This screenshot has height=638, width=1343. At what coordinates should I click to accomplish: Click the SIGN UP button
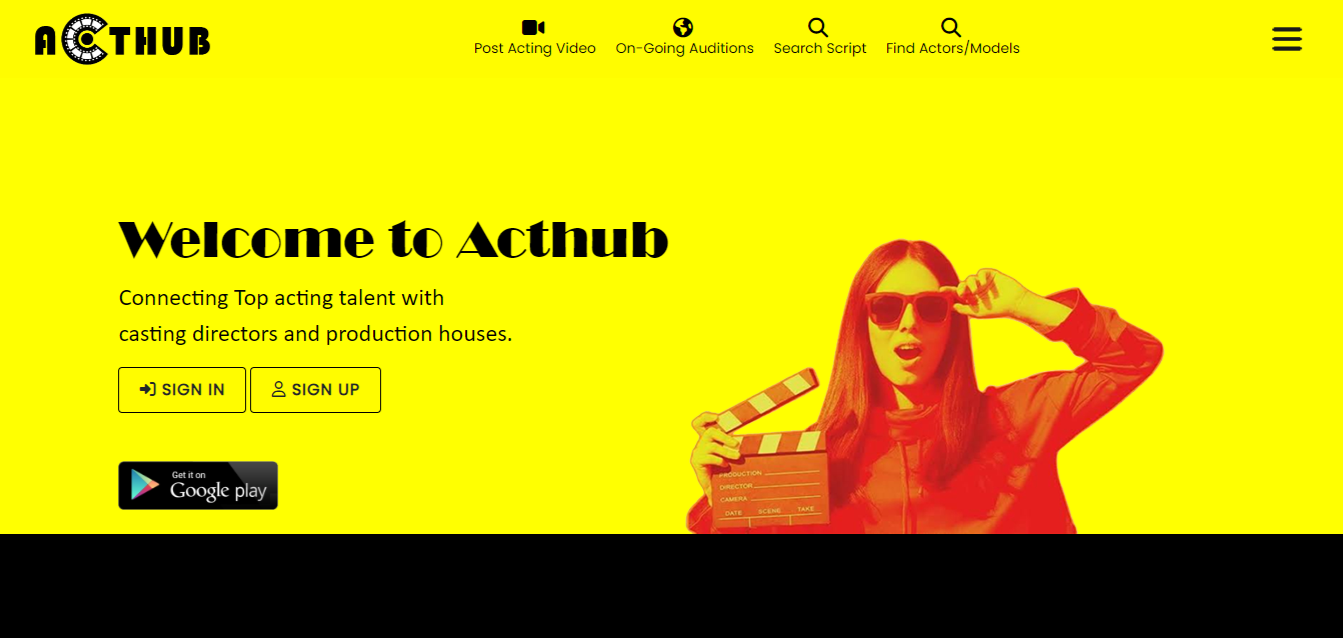pyautogui.click(x=315, y=390)
